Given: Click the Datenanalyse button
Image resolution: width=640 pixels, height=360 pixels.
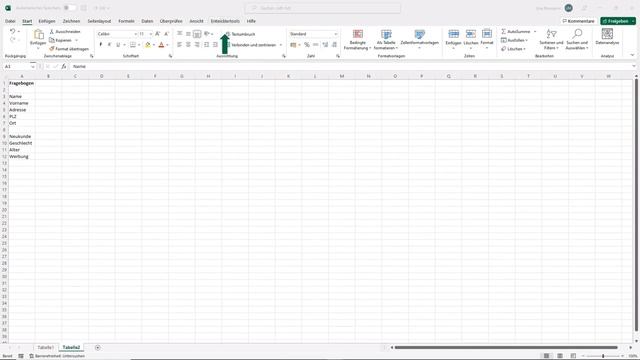Looking at the screenshot, I should pyautogui.click(x=607, y=37).
